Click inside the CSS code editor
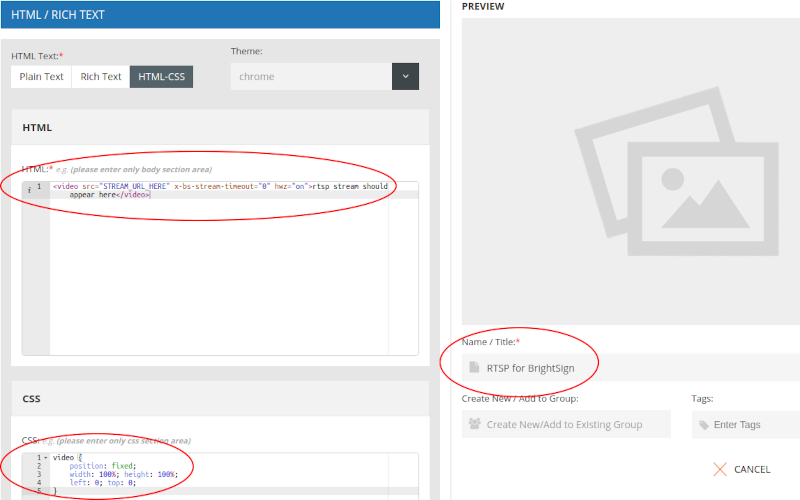 [x=220, y=476]
